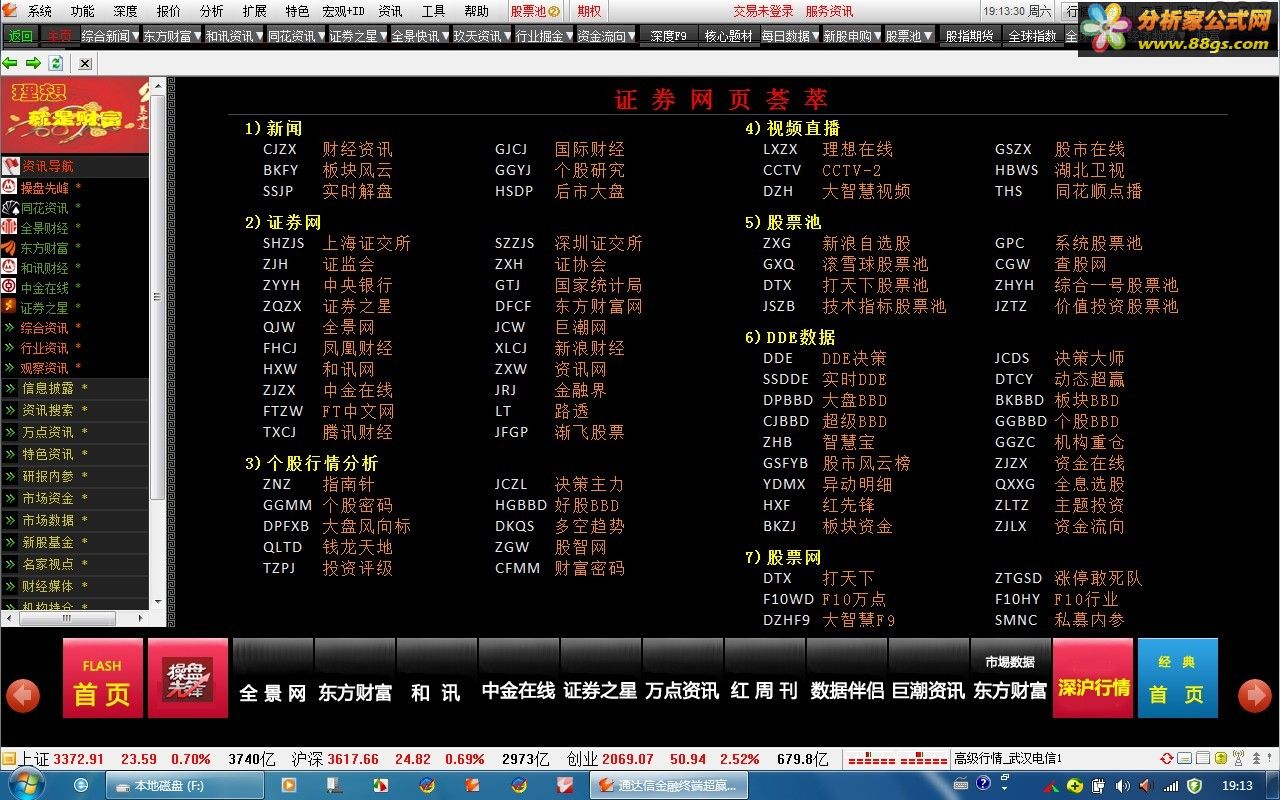Open 同花资讯 dropdown in toolbar
1280x800 pixels.
[295, 36]
